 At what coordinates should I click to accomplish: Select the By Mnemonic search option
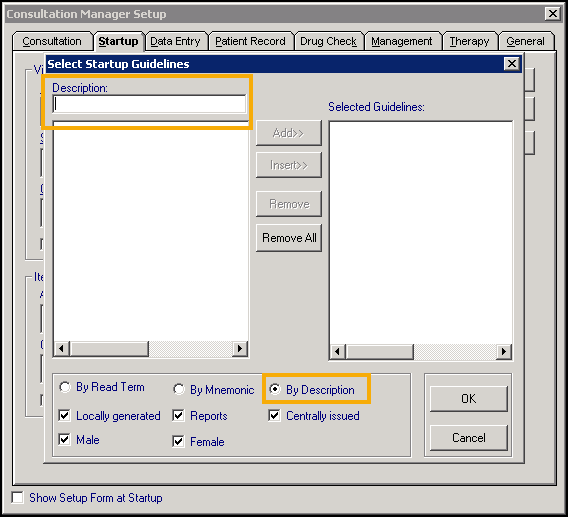(179, 389)
